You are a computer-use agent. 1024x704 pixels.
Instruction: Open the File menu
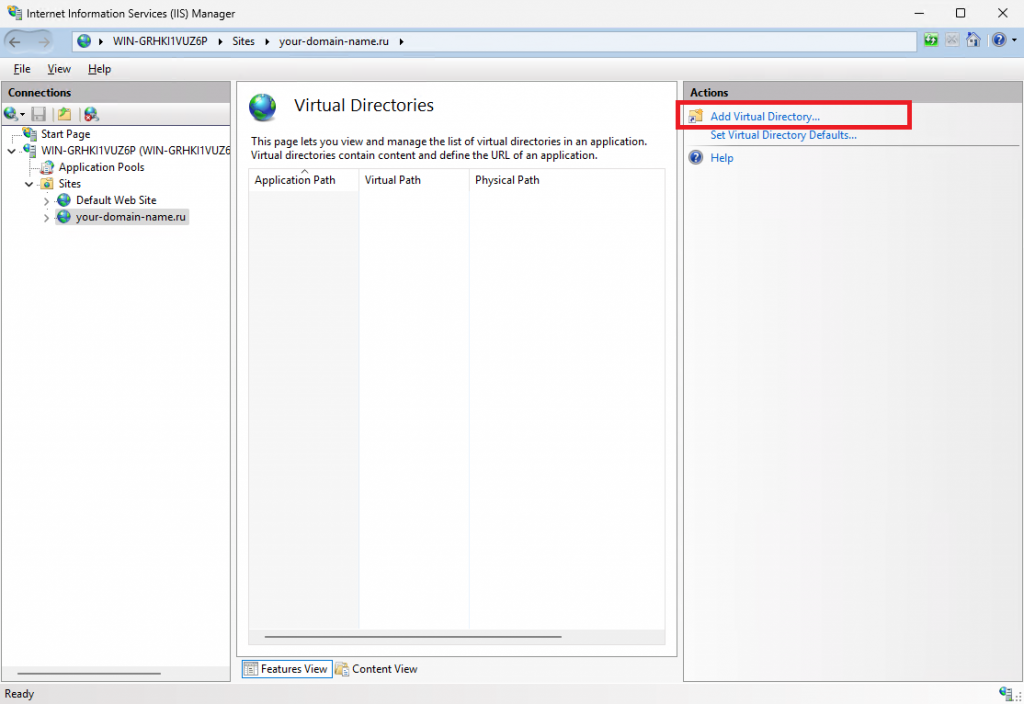click(22, 69)
